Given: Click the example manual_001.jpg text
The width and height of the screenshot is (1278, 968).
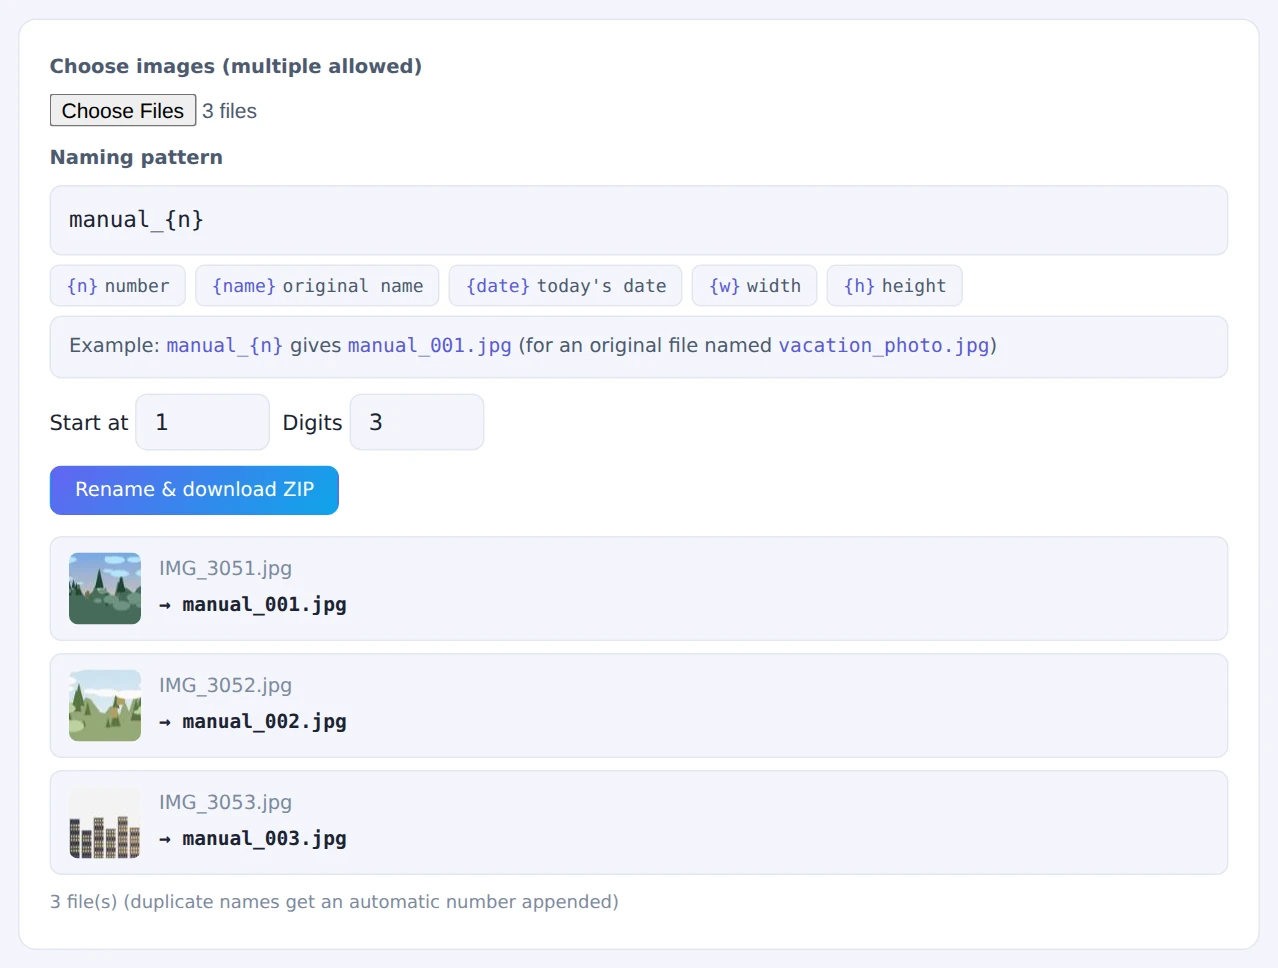Looking at the screenshot, I should tap(430, 345).
